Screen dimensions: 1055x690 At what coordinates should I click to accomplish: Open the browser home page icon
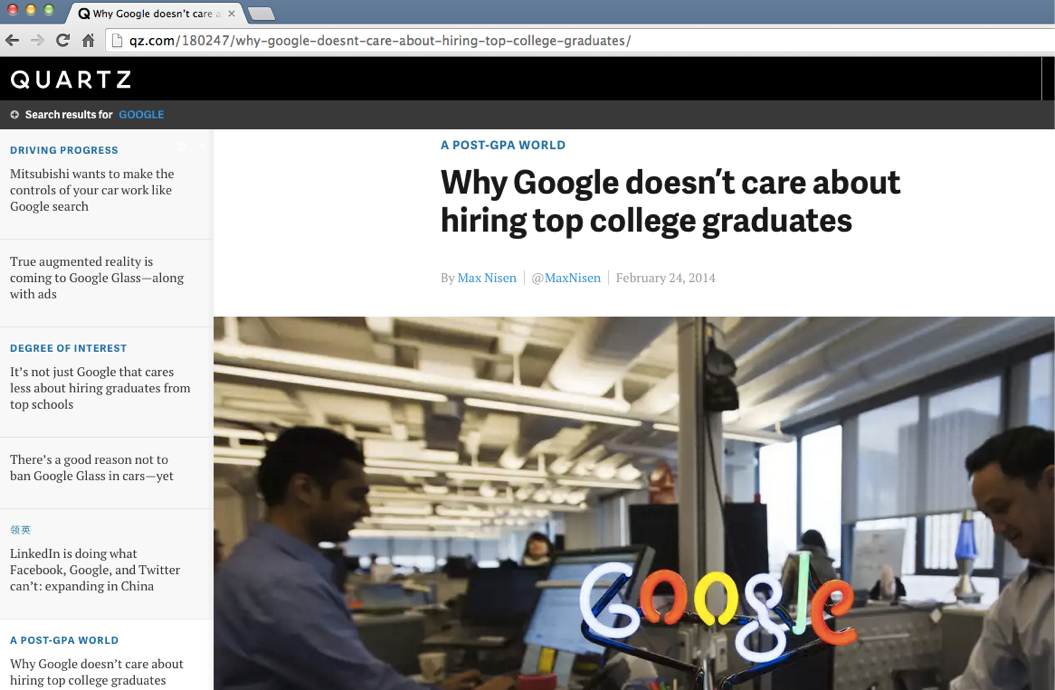click(88, 40)
